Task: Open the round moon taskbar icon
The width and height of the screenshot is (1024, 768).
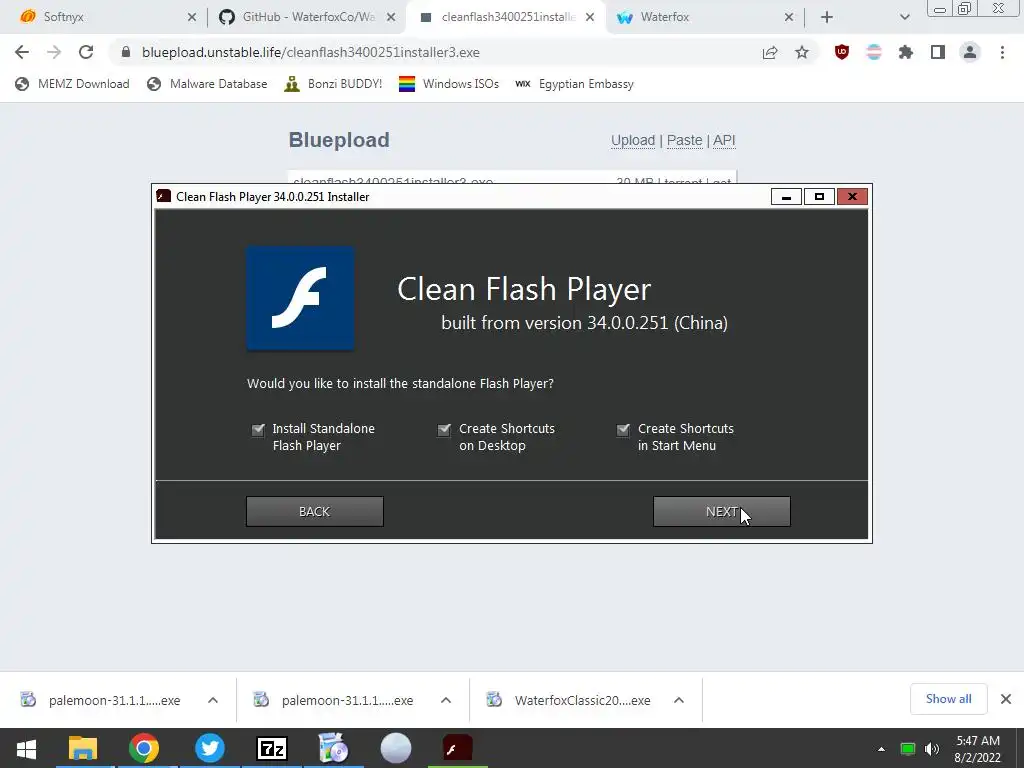Action: pyautogui.click(x=396, y=748)
